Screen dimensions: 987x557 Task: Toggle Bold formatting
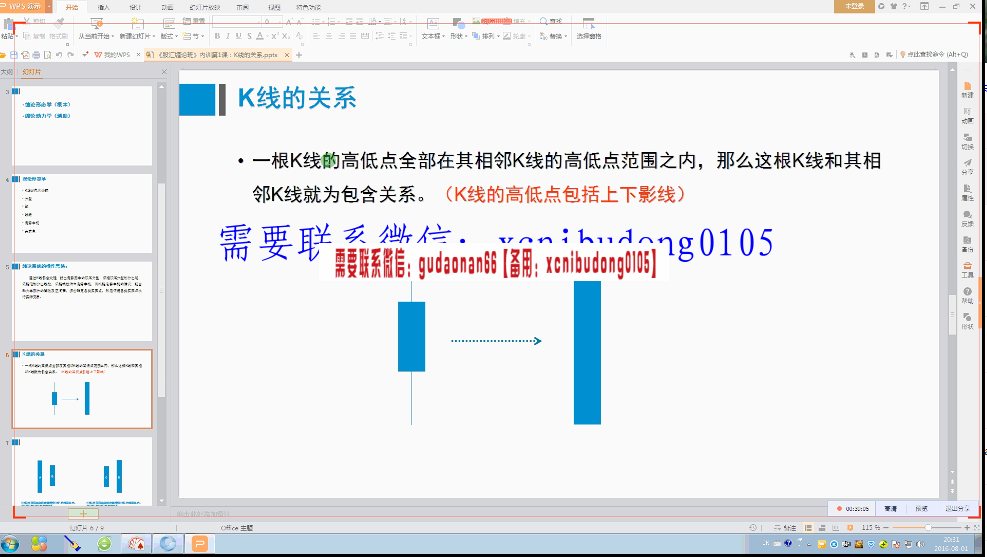pos(217,37)
